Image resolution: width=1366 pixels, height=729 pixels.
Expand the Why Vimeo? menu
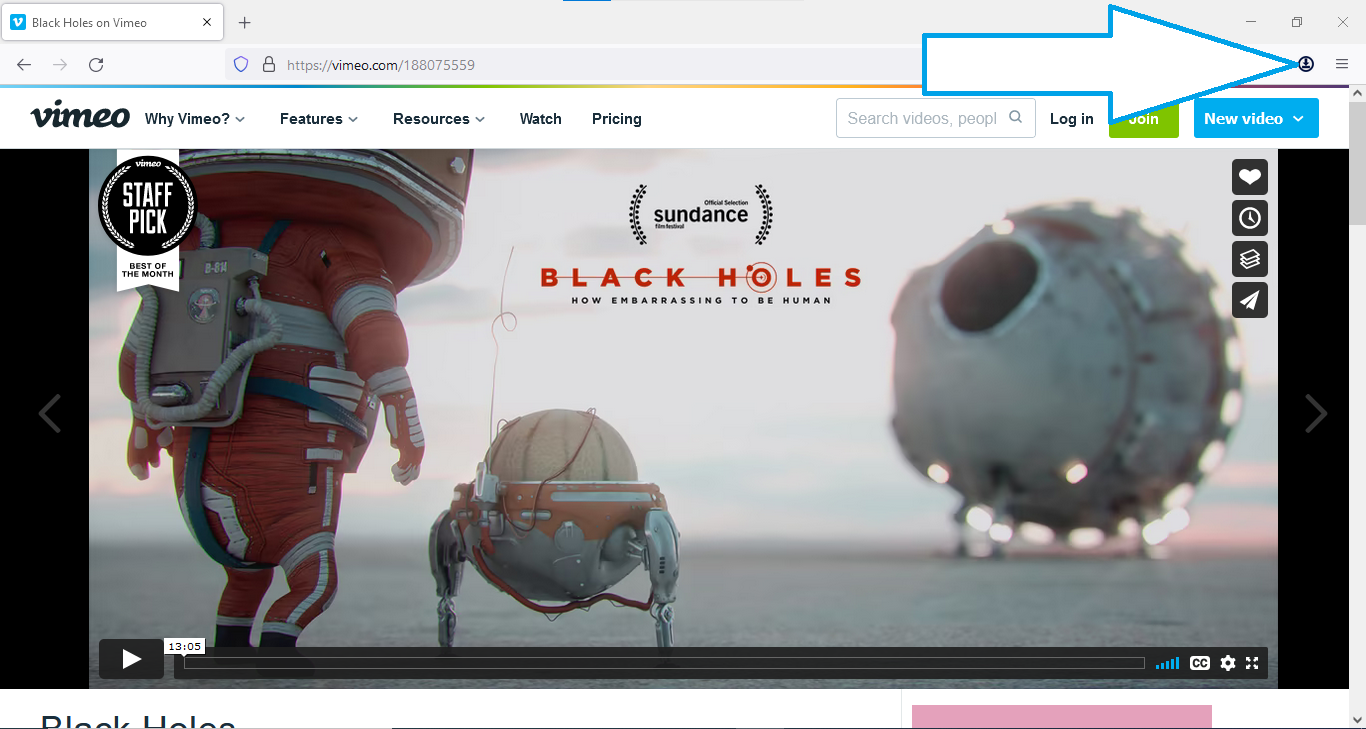pyautogui.click(x=195, y=118)
